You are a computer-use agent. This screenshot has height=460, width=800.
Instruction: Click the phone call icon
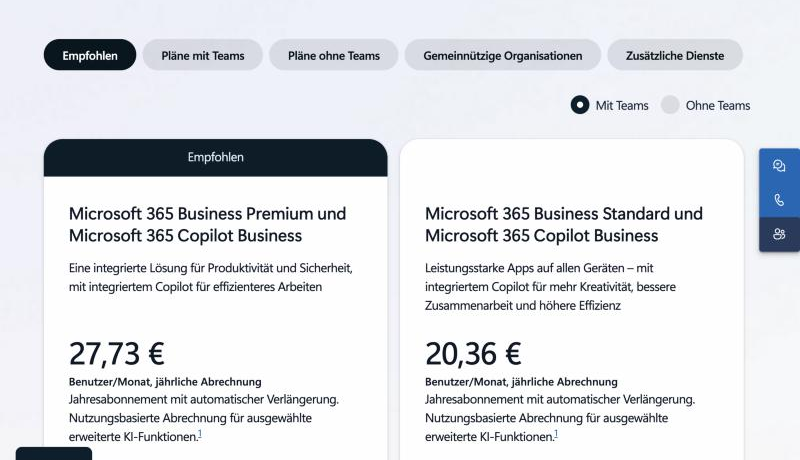coord(779,200)
